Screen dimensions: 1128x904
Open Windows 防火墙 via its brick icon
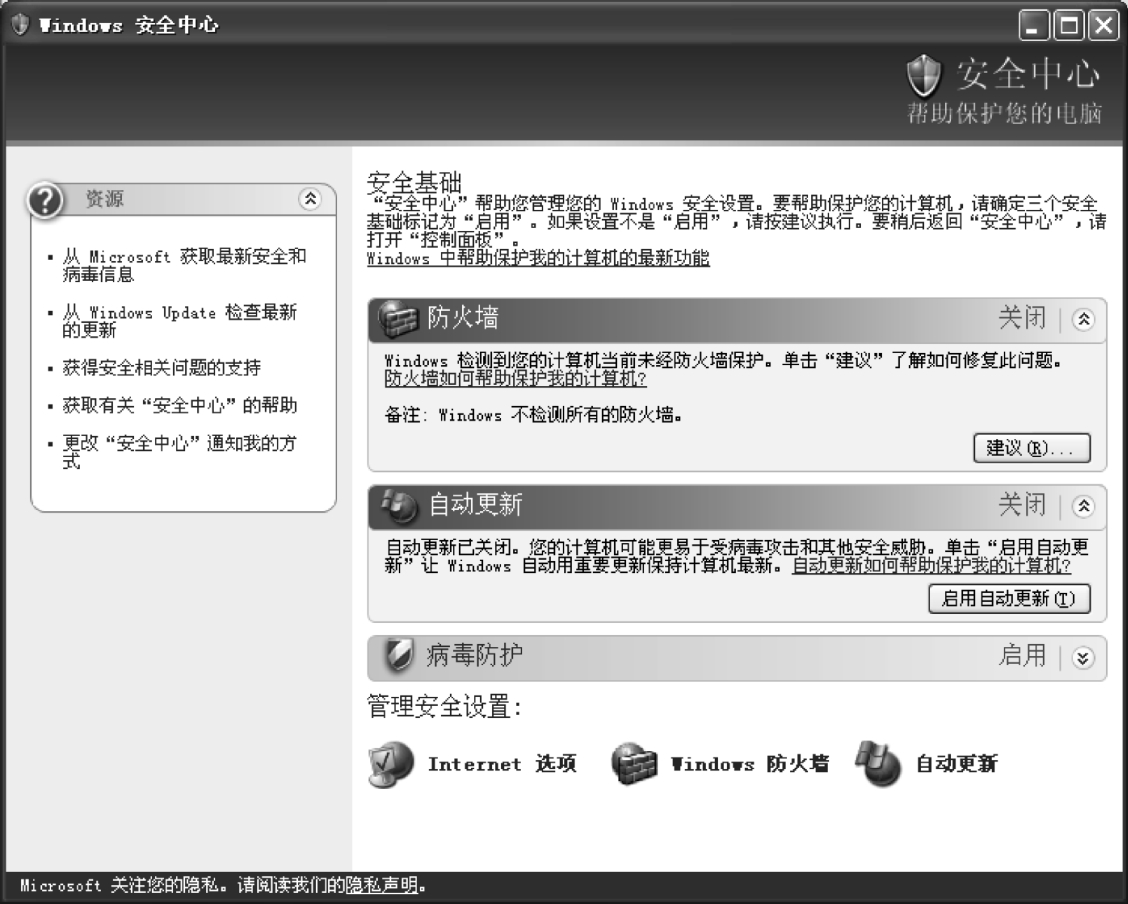pyautogui.click(x=634, y=764)
